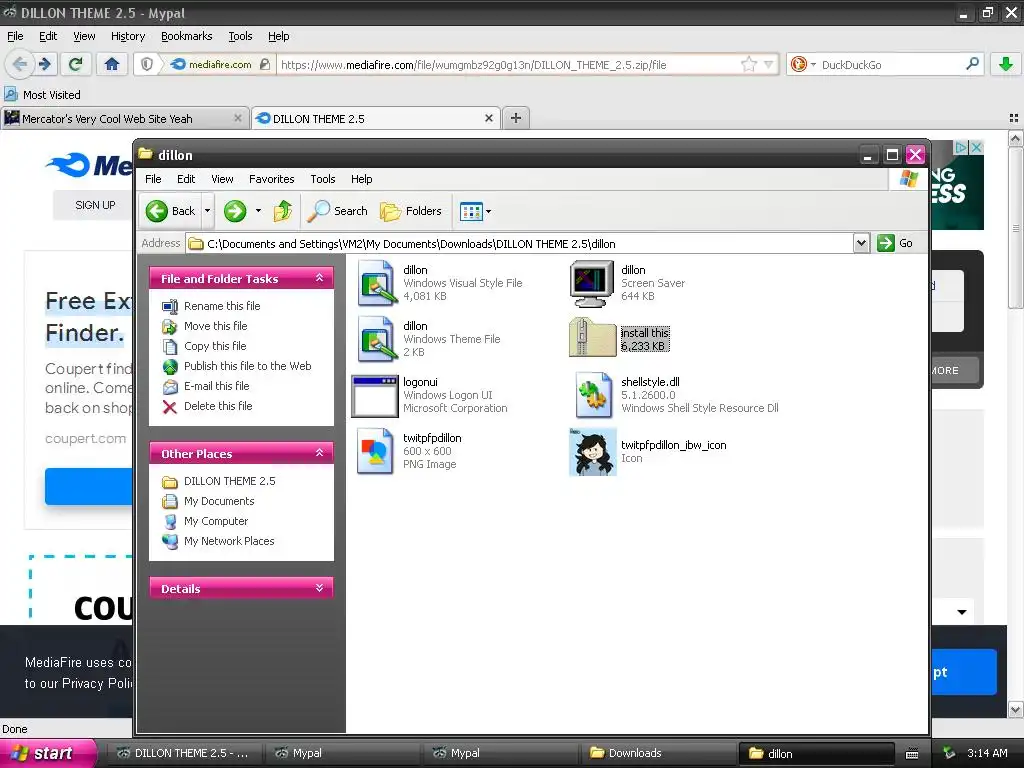Open the Back button history dropdown arrow
Image resolution: width=1024 pixels, height=768 pixels.
tap(208, 211)
